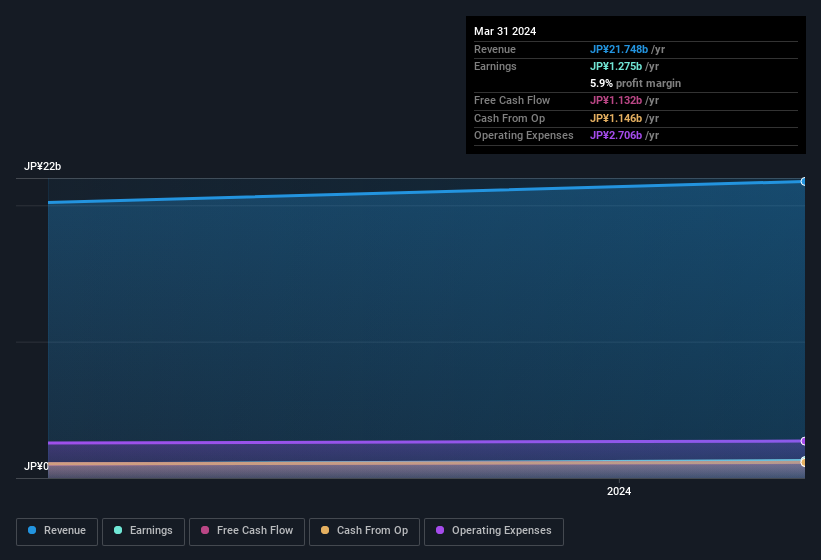Click the Operating Expenses label in tooltip
Screen dimensions: 821x560
point(524,136)
